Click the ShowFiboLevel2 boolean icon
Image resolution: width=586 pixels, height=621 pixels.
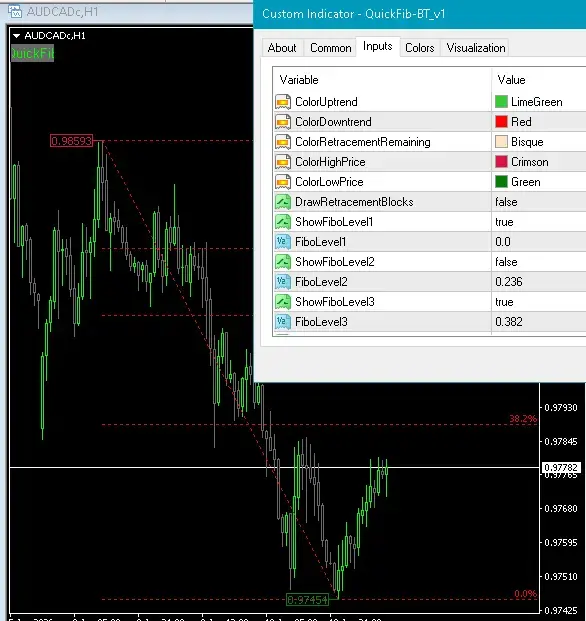point(283,262)
